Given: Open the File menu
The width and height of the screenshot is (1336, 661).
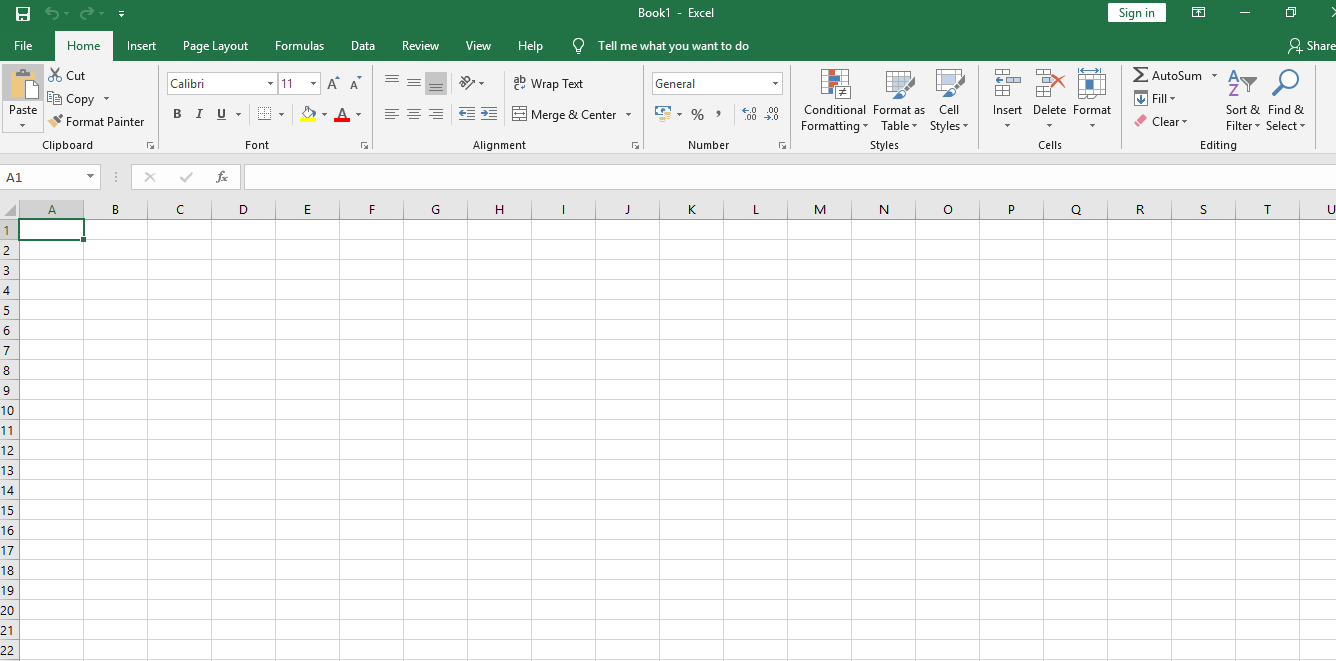Looking at the screenshot, I should [x=23, y=45].
